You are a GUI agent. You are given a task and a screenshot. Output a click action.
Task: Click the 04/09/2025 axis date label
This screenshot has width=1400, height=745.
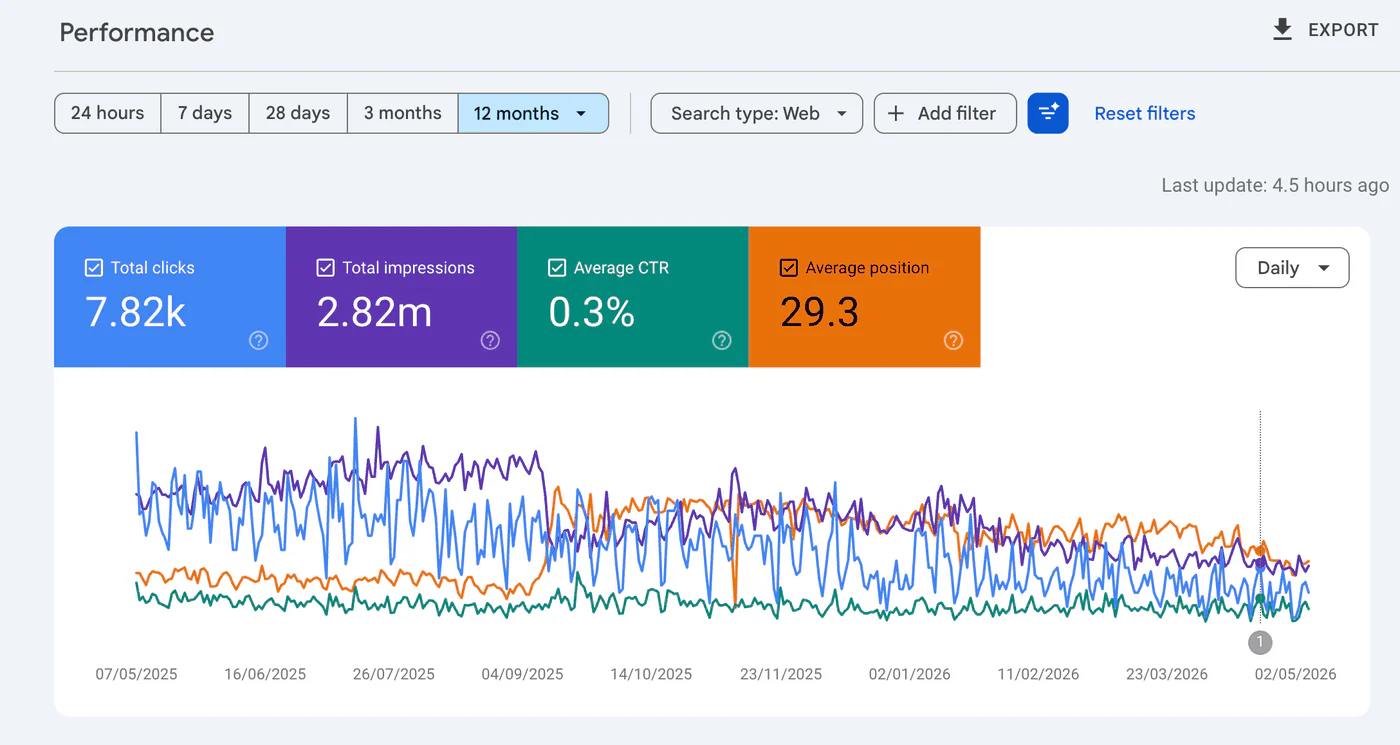(x=522, y=674)
